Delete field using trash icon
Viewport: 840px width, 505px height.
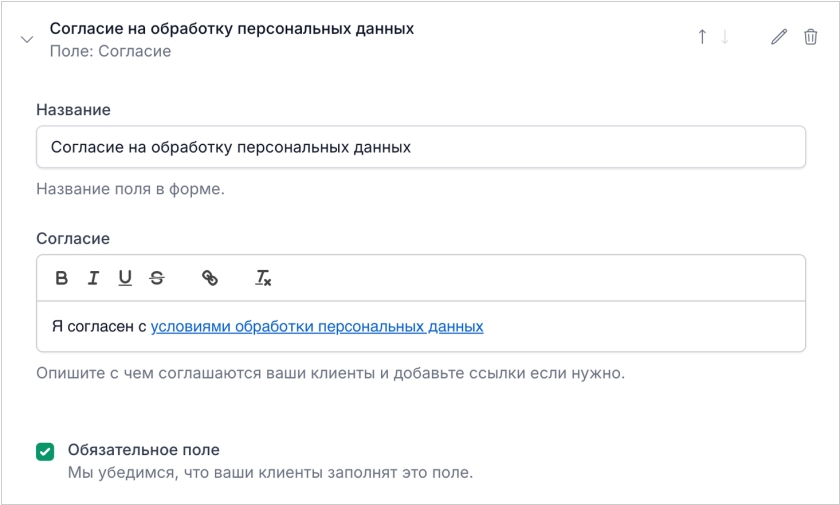click(811, 37)
